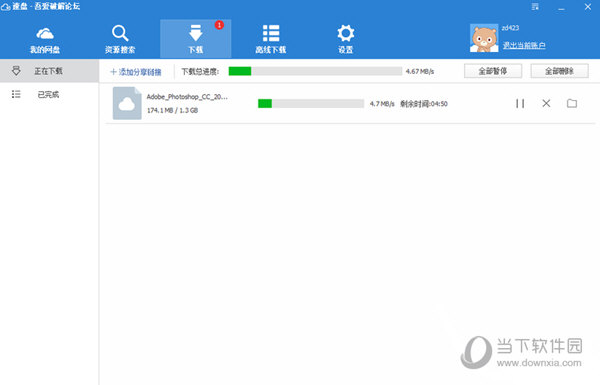Open folder for the Adobe_Photoshop_CC download
The height and width of the screenshot is (385, 600).
[572, 103]
